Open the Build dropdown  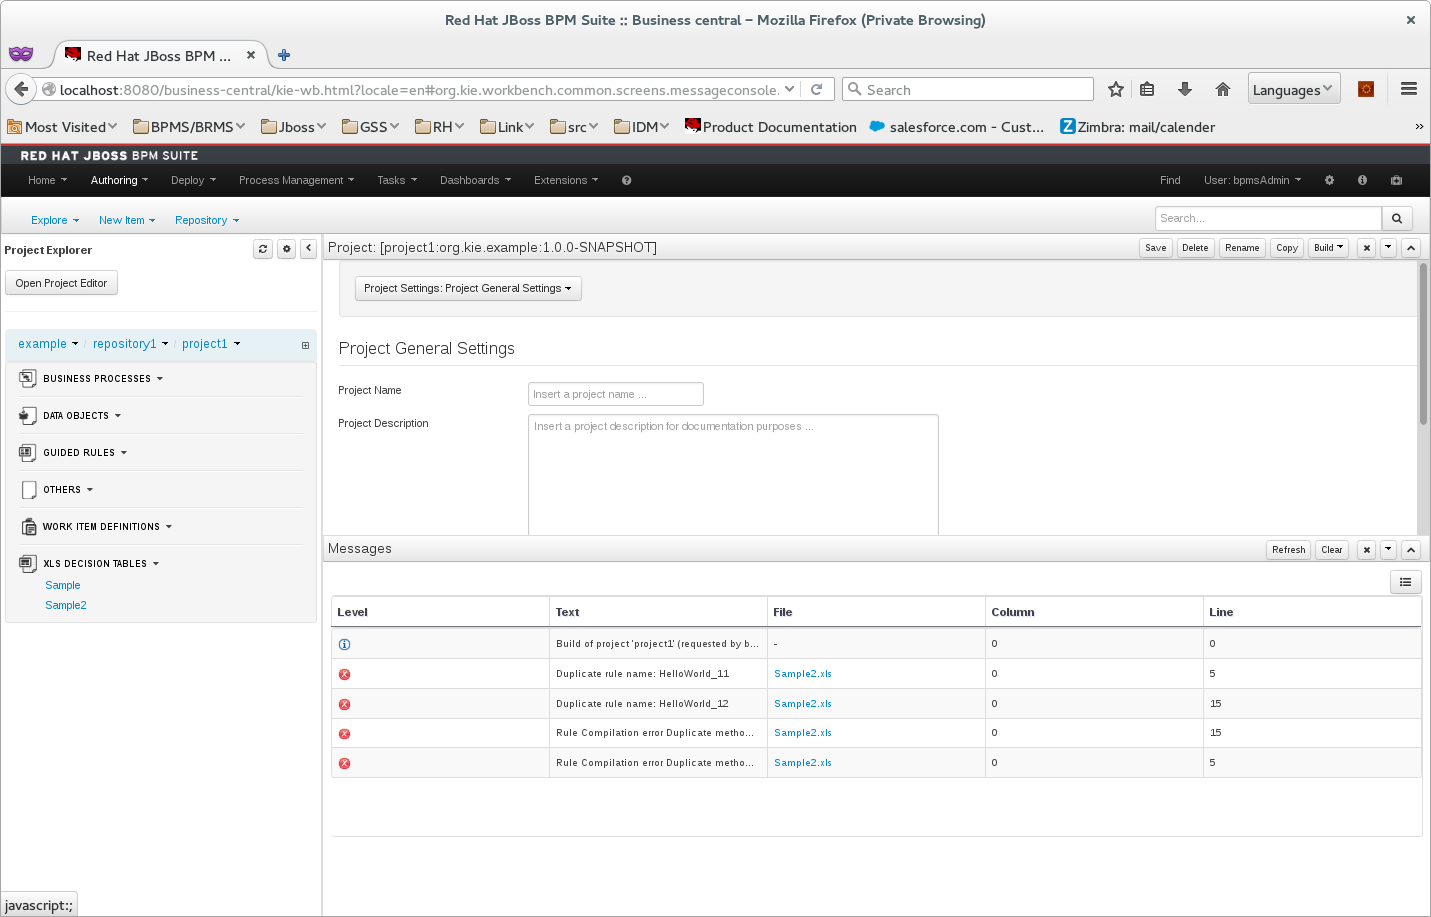(1328, 248)
